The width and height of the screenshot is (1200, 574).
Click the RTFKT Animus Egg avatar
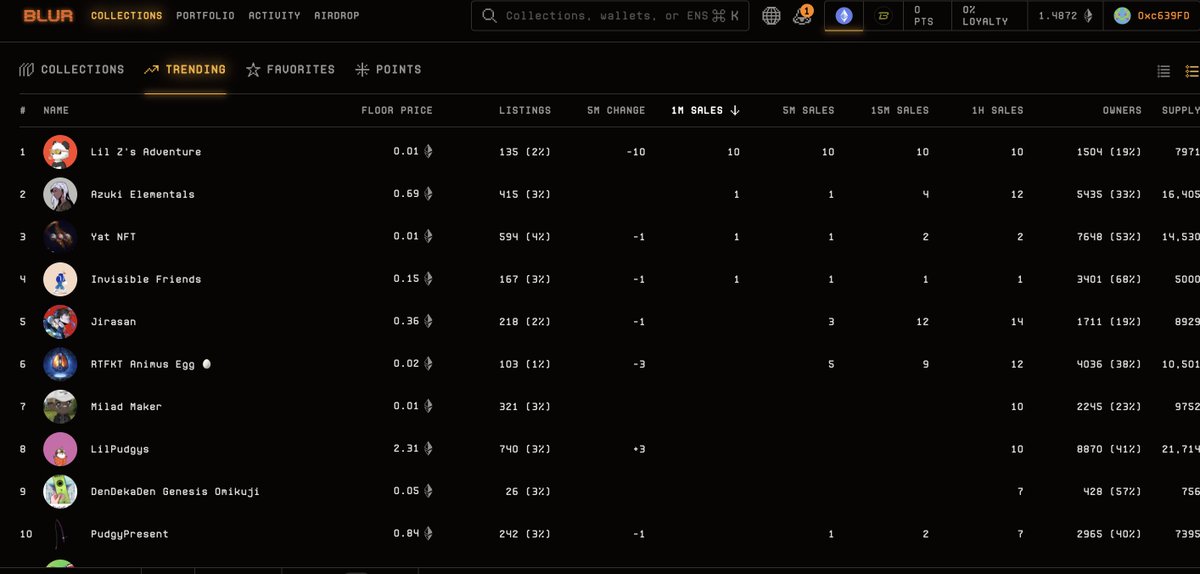(60, 364)
